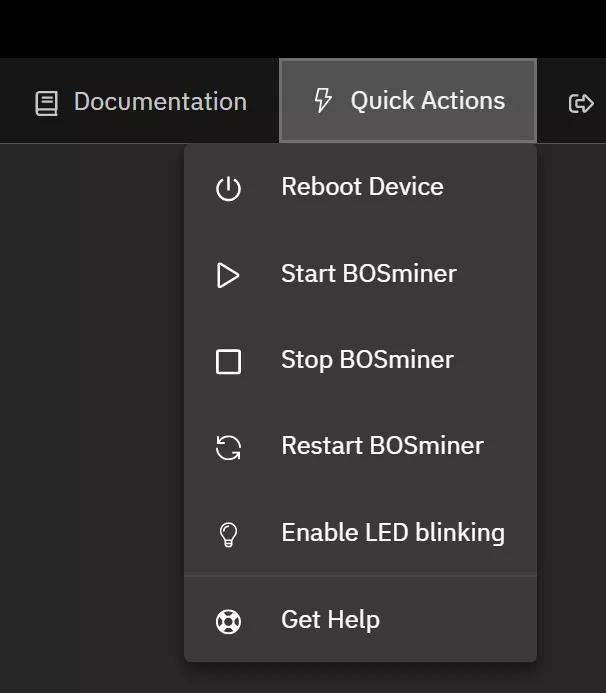This screenshot has width=606, height=693.
Task: Open the Get Help menu item
Action: coord(330,620)
